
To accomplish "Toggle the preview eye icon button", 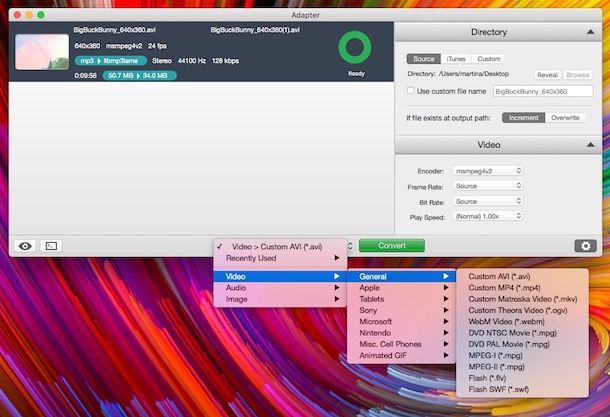I will point(25,246).
